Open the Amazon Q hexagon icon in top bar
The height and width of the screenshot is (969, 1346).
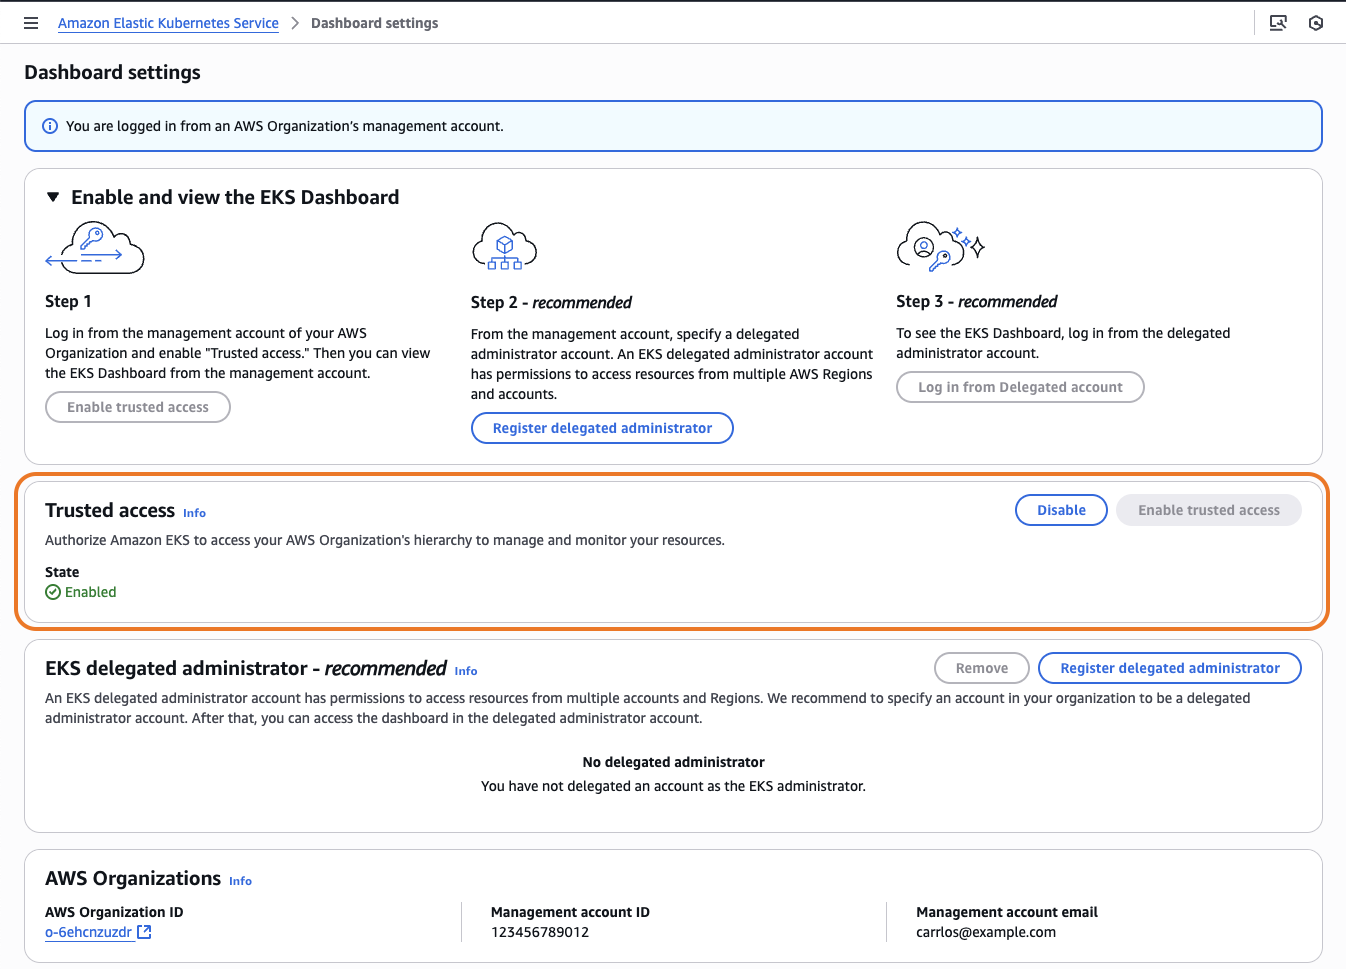(x=1316, y=22)
